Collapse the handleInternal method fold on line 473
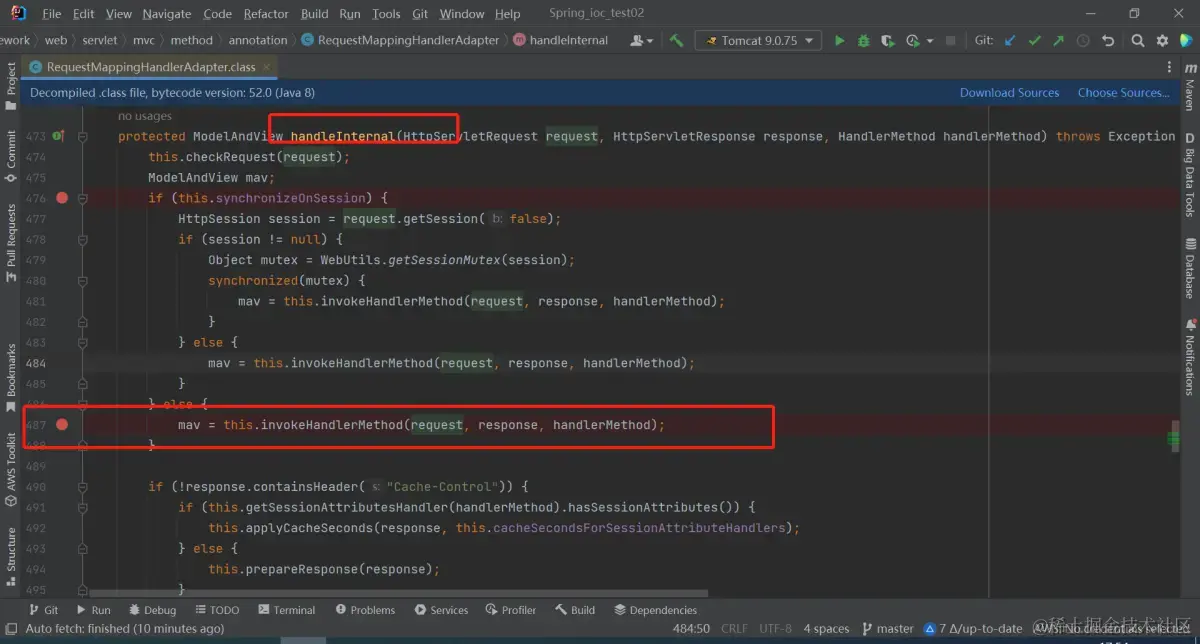 [x=83, y=136]
